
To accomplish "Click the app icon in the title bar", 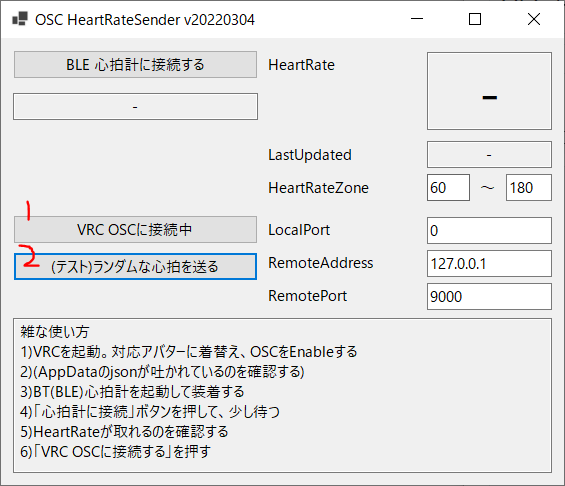I will (x=20, y=19).
